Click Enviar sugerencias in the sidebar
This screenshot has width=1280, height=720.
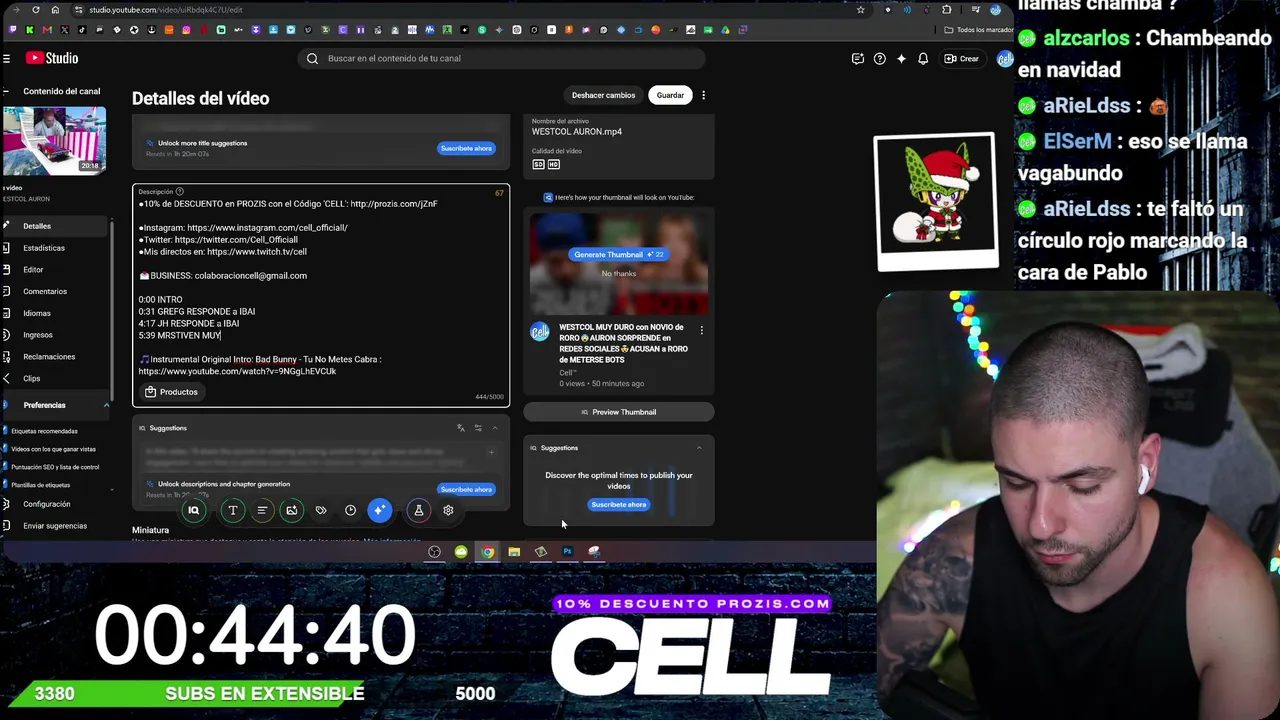click(x=55, y=526)
